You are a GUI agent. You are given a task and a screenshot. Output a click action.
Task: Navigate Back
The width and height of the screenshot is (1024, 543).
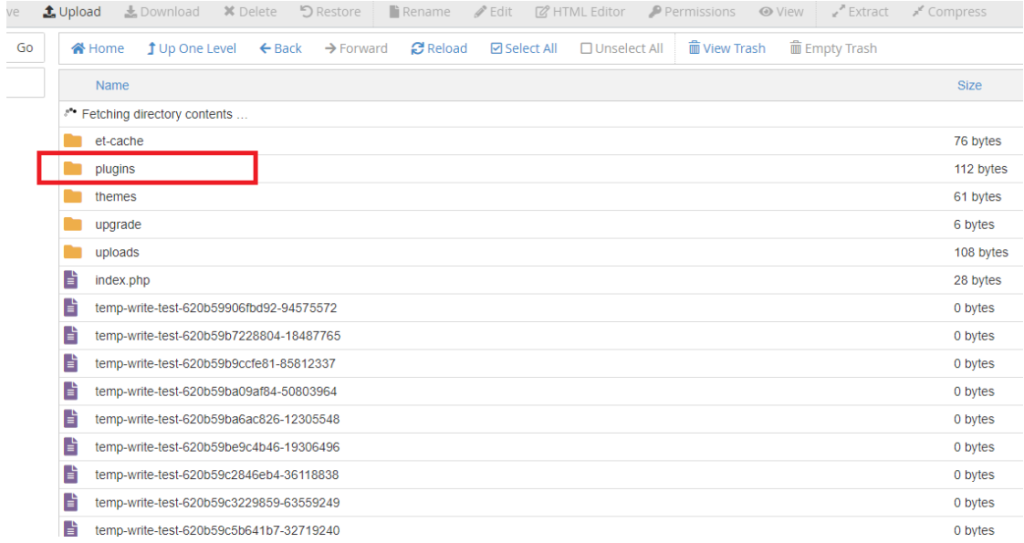point(281,48)
